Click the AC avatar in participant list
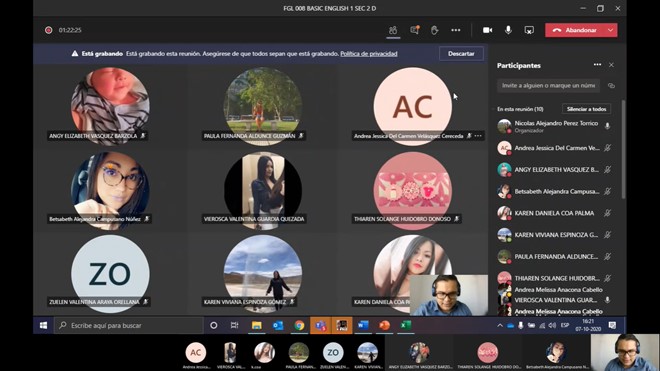The image size is (660, 371). (504, 148)
